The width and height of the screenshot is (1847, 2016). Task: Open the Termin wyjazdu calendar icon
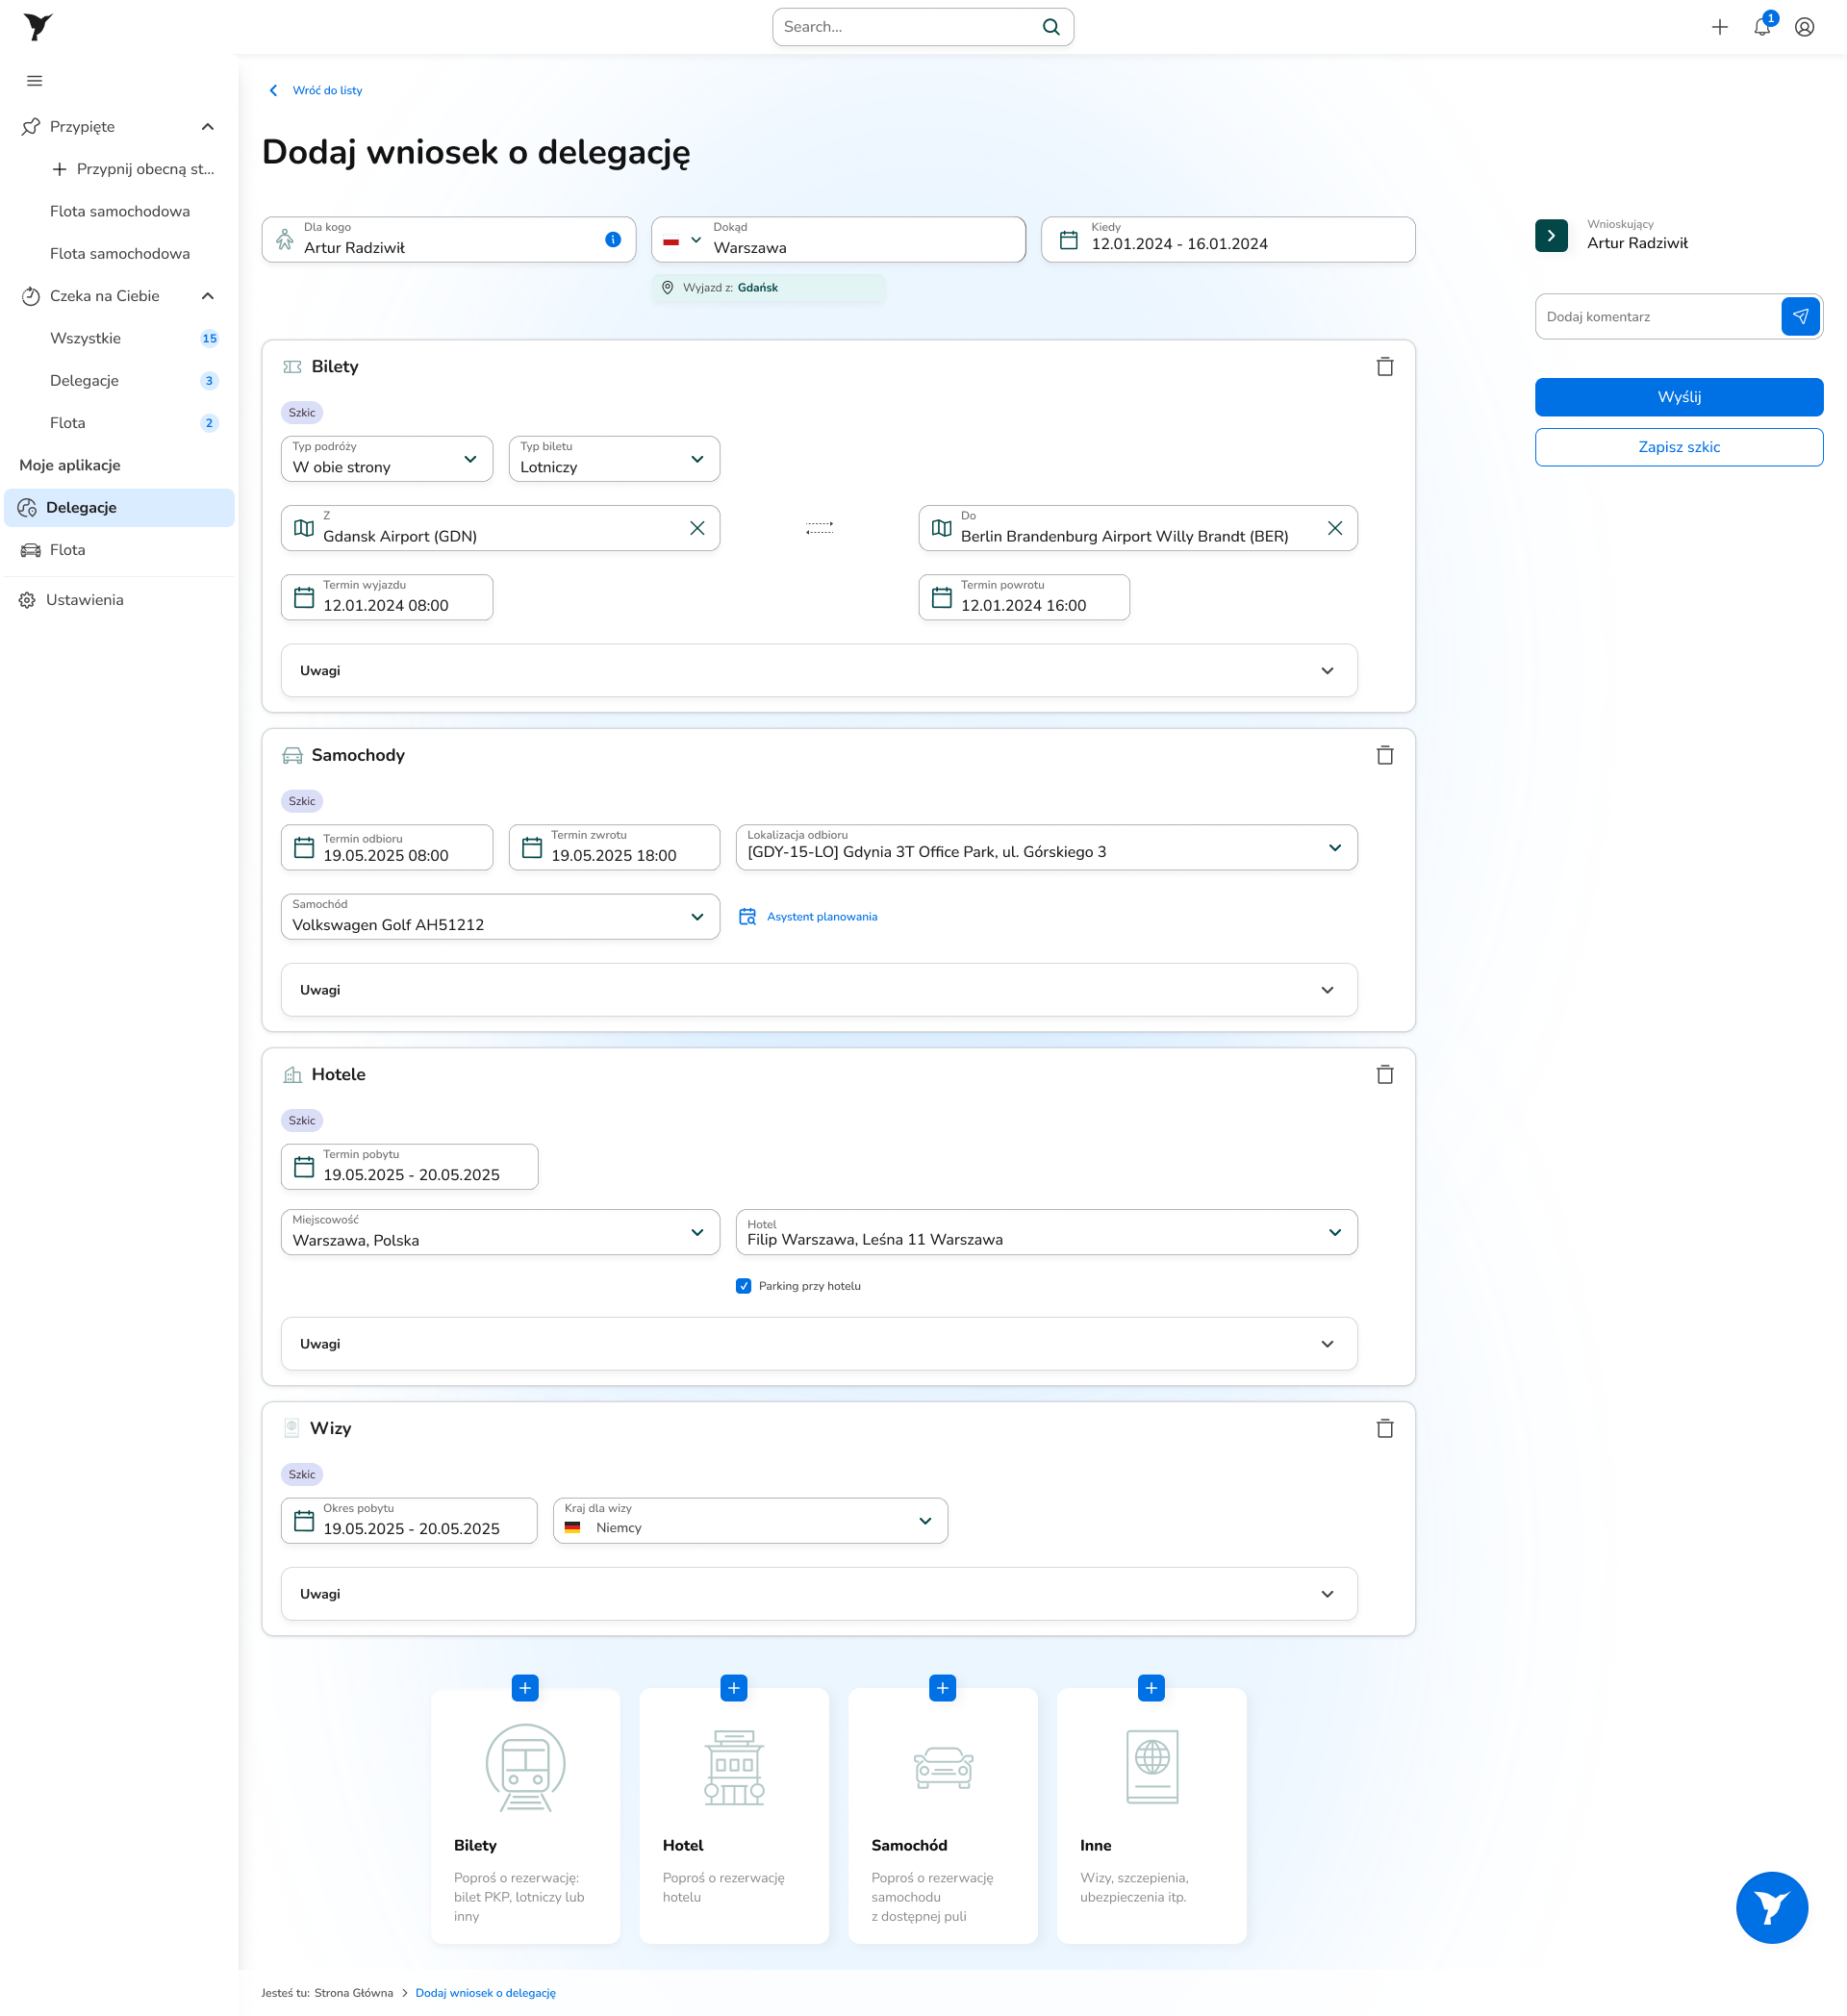pyautogui.click(x=304, y=598)
